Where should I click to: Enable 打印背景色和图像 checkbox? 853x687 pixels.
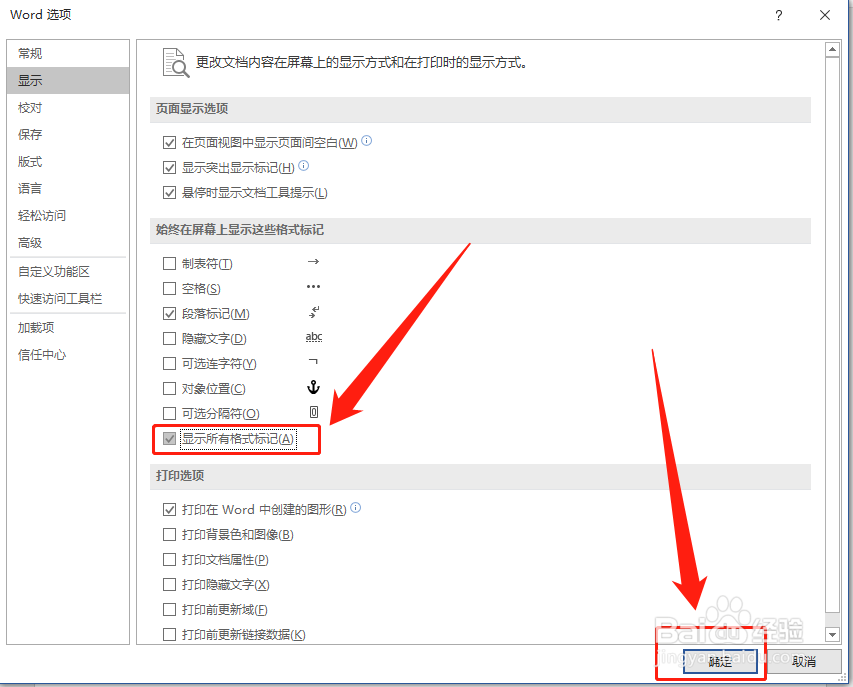tap(169, 535)
